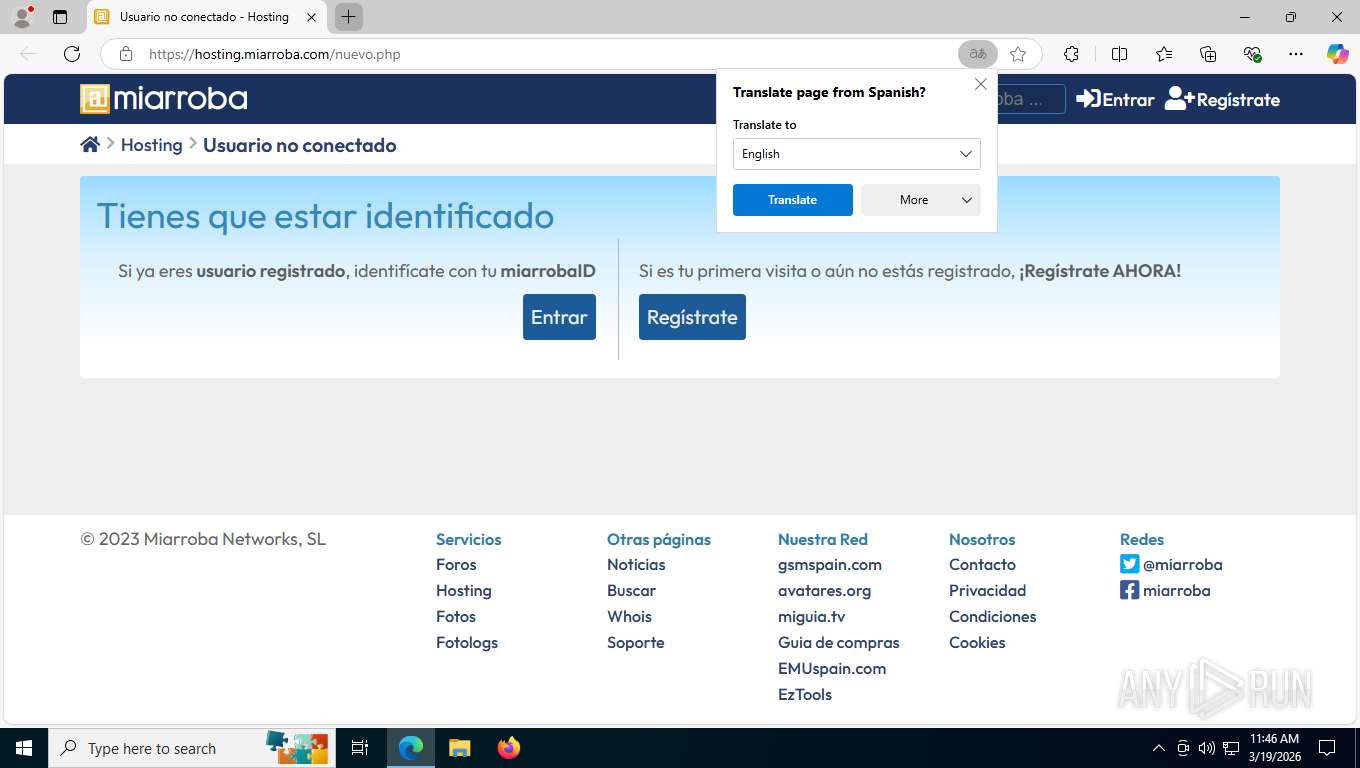The image size is (1360, 768).
Task: Click the blue Translate button
Action: tap(793, 200)
